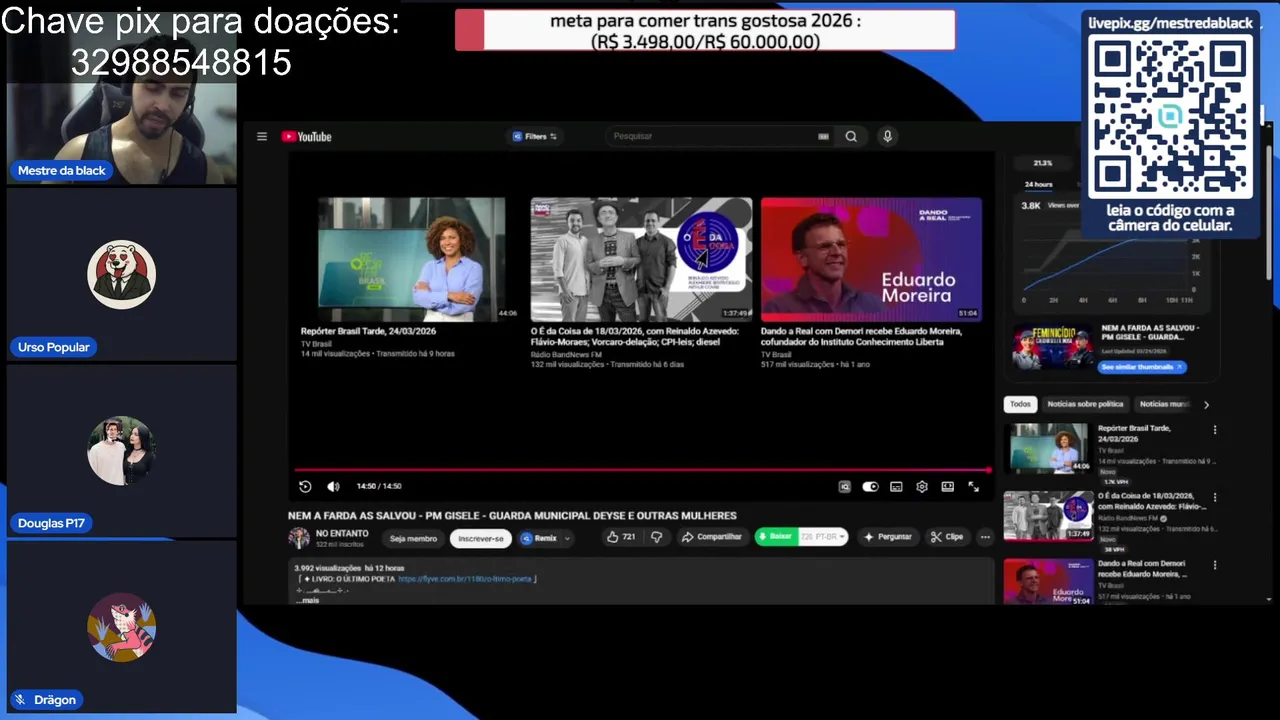Go to the YouTube home logo
The width and height of the screenshot is (1280, 720).
coord(306,137)
